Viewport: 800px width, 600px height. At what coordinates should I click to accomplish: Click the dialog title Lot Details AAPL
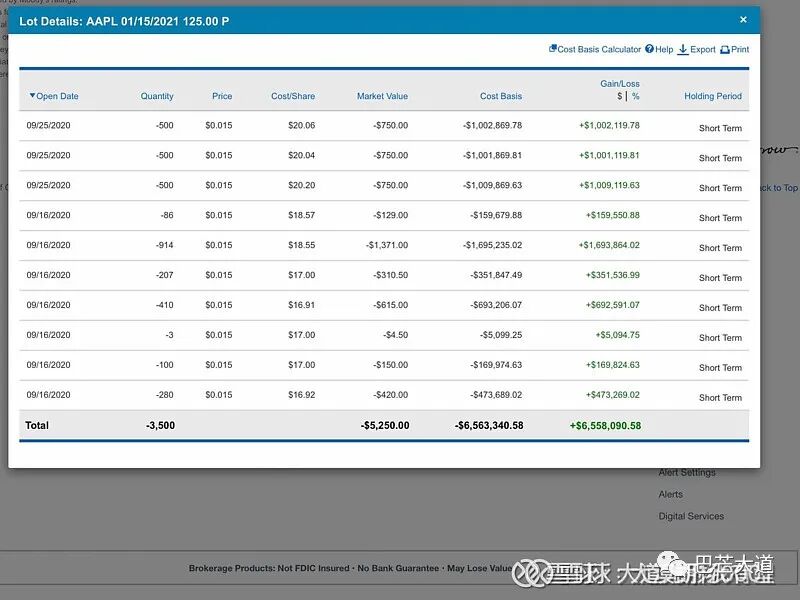pos(124,21)
